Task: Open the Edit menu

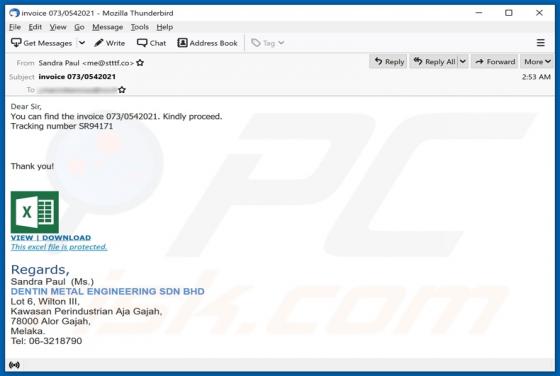Action: 35,27
